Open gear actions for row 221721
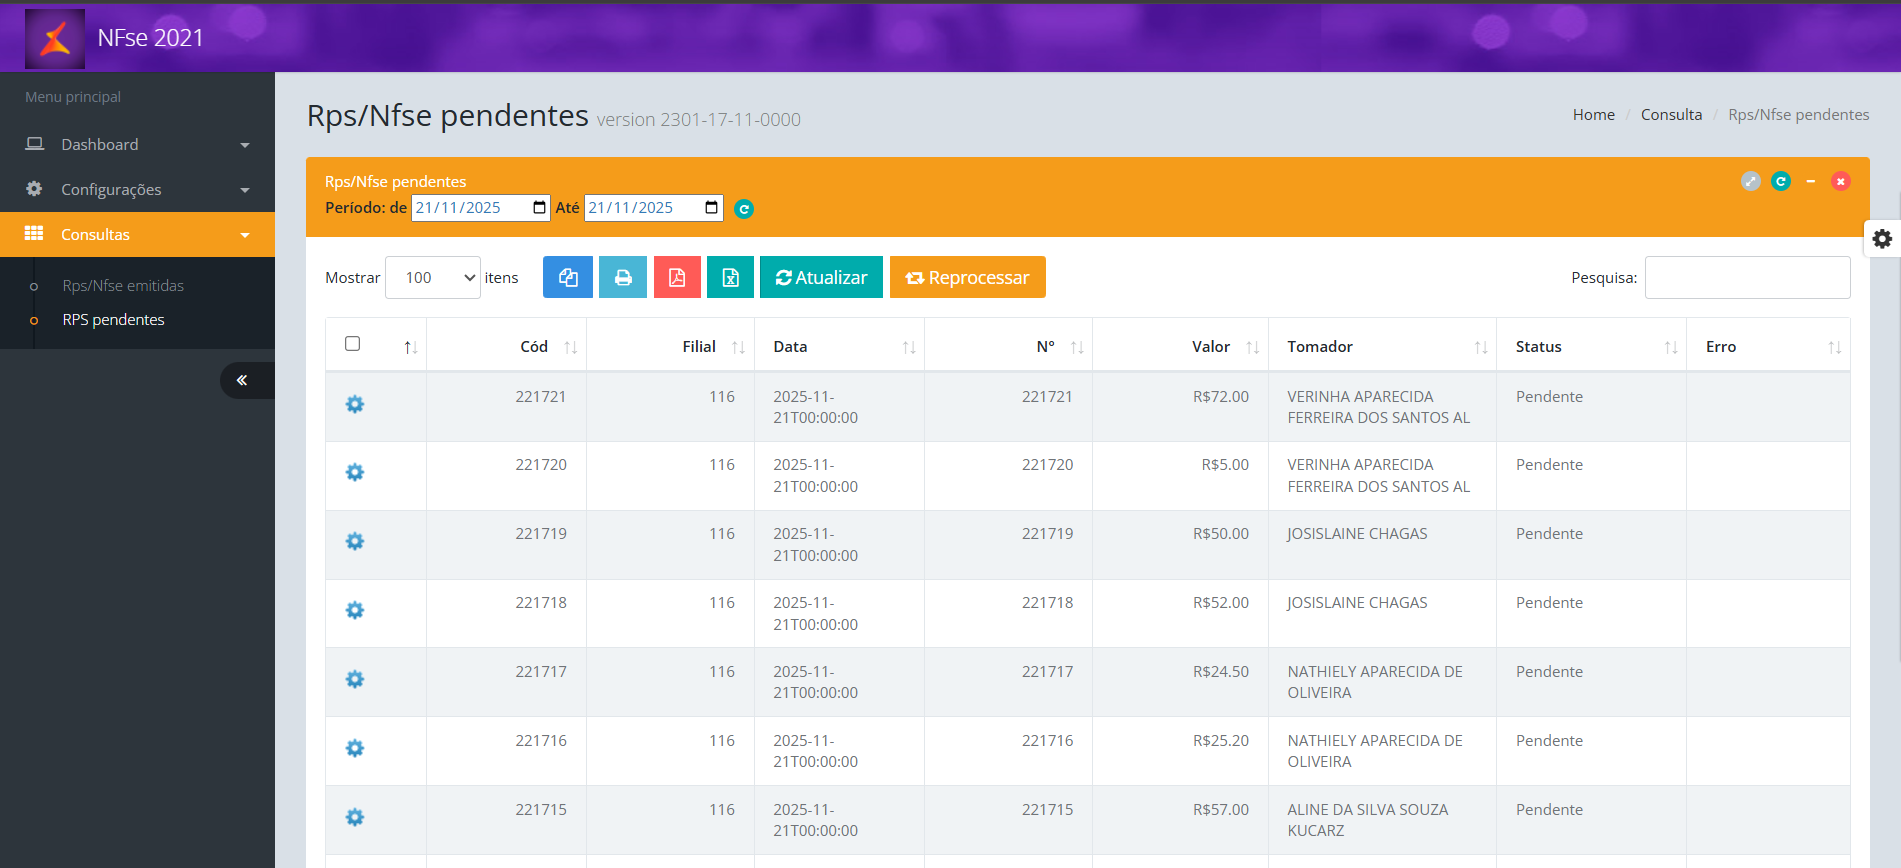The width and height of the screenshot is (1901, 868). 355,404
